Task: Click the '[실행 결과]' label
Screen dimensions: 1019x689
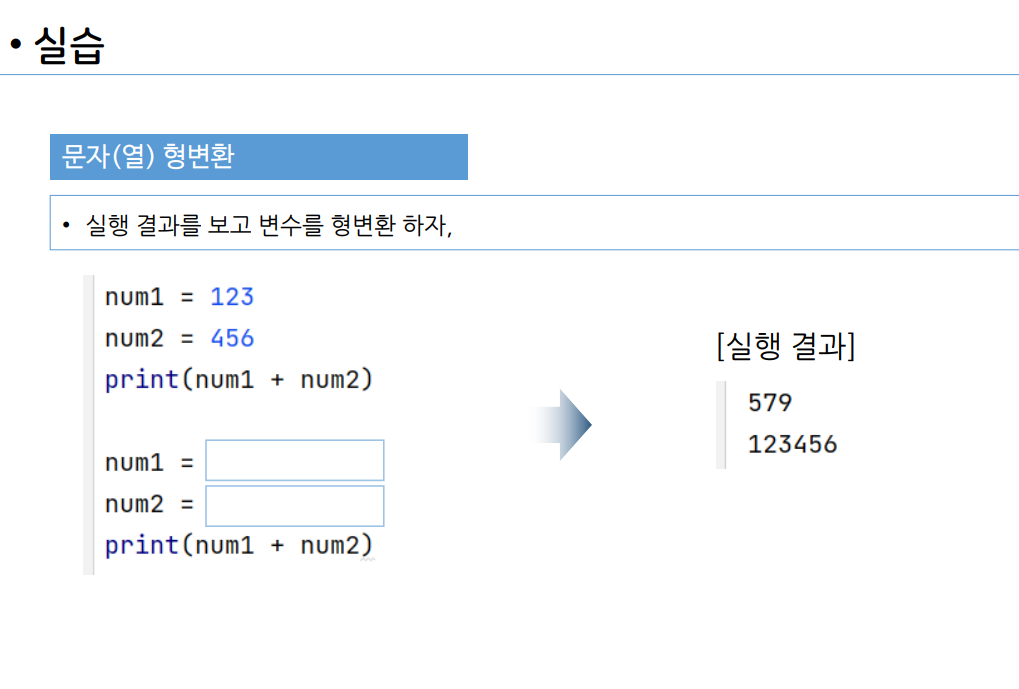Action: click(785, 345)
